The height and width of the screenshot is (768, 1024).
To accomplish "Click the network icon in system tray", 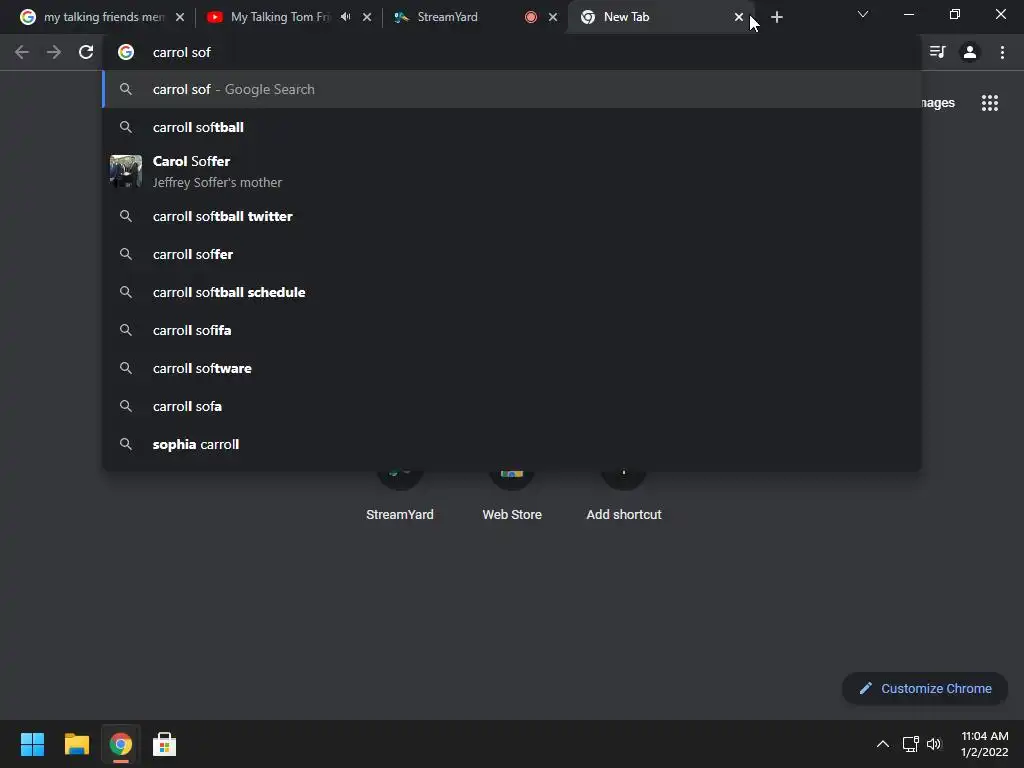I will click(910, 744).
